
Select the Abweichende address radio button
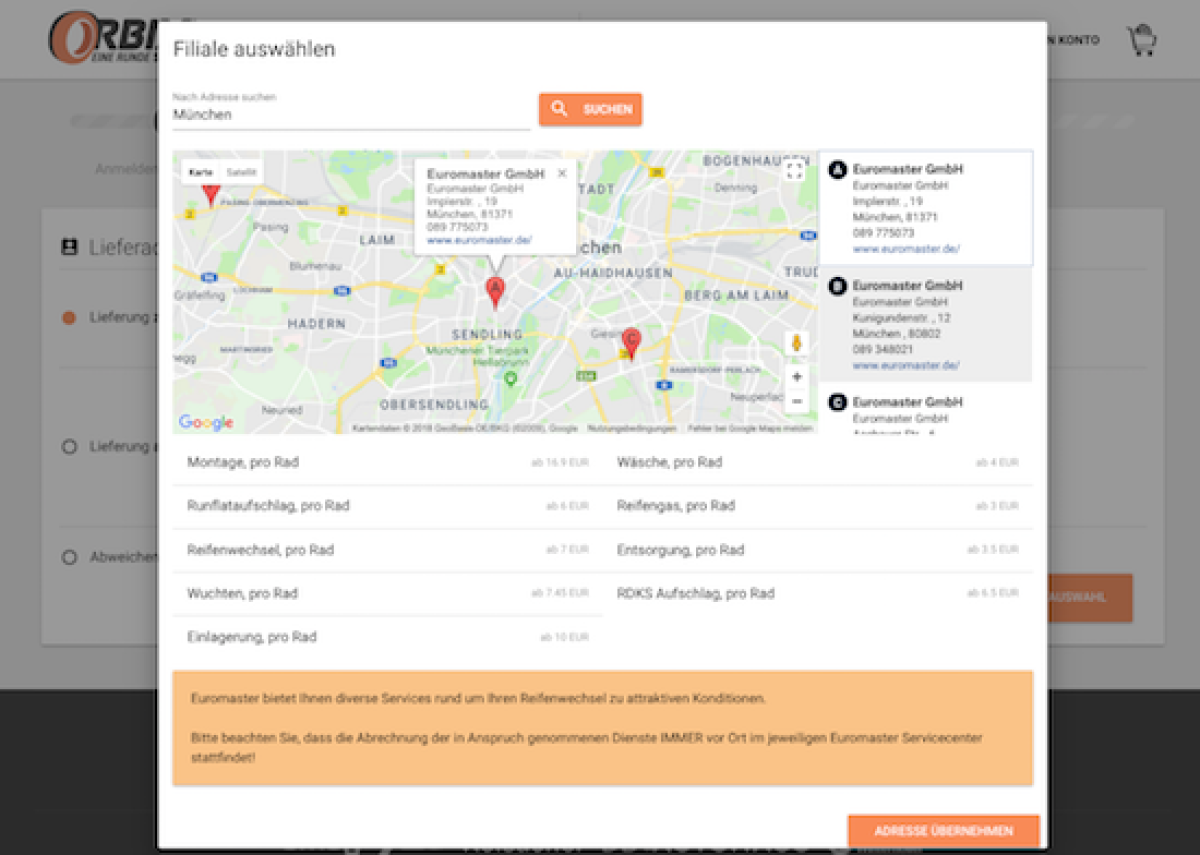(x=69, y=557)
